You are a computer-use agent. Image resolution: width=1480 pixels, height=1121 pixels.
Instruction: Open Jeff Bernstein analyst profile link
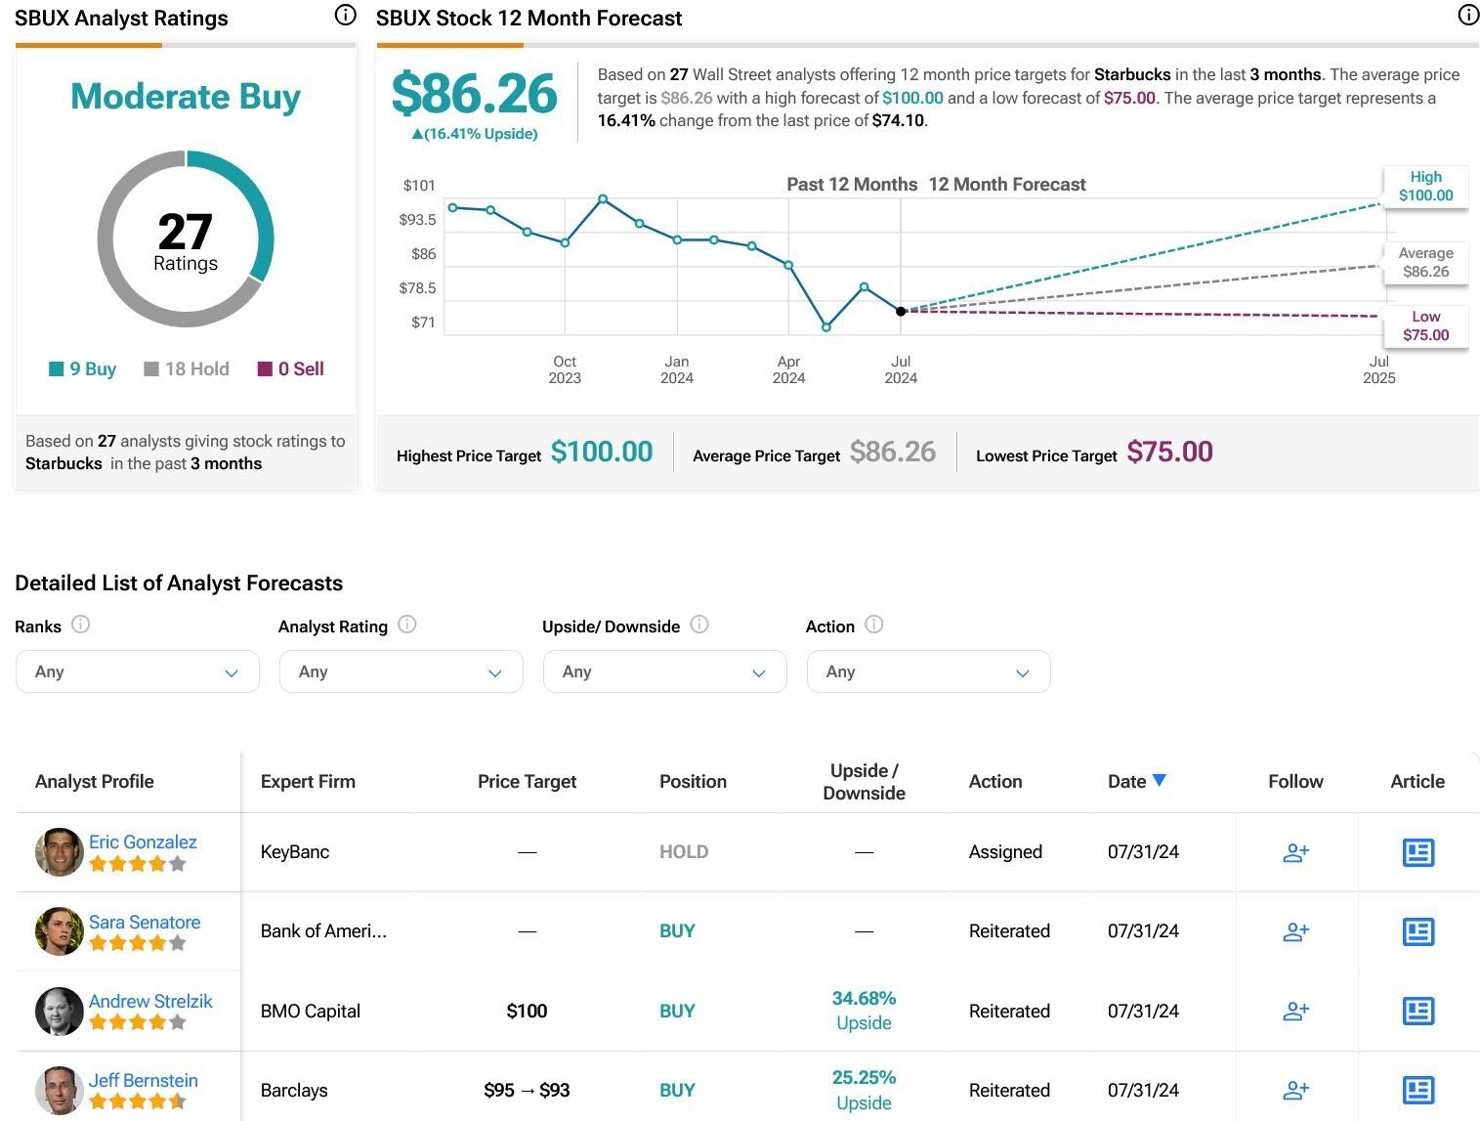(x=144, y=1080)
